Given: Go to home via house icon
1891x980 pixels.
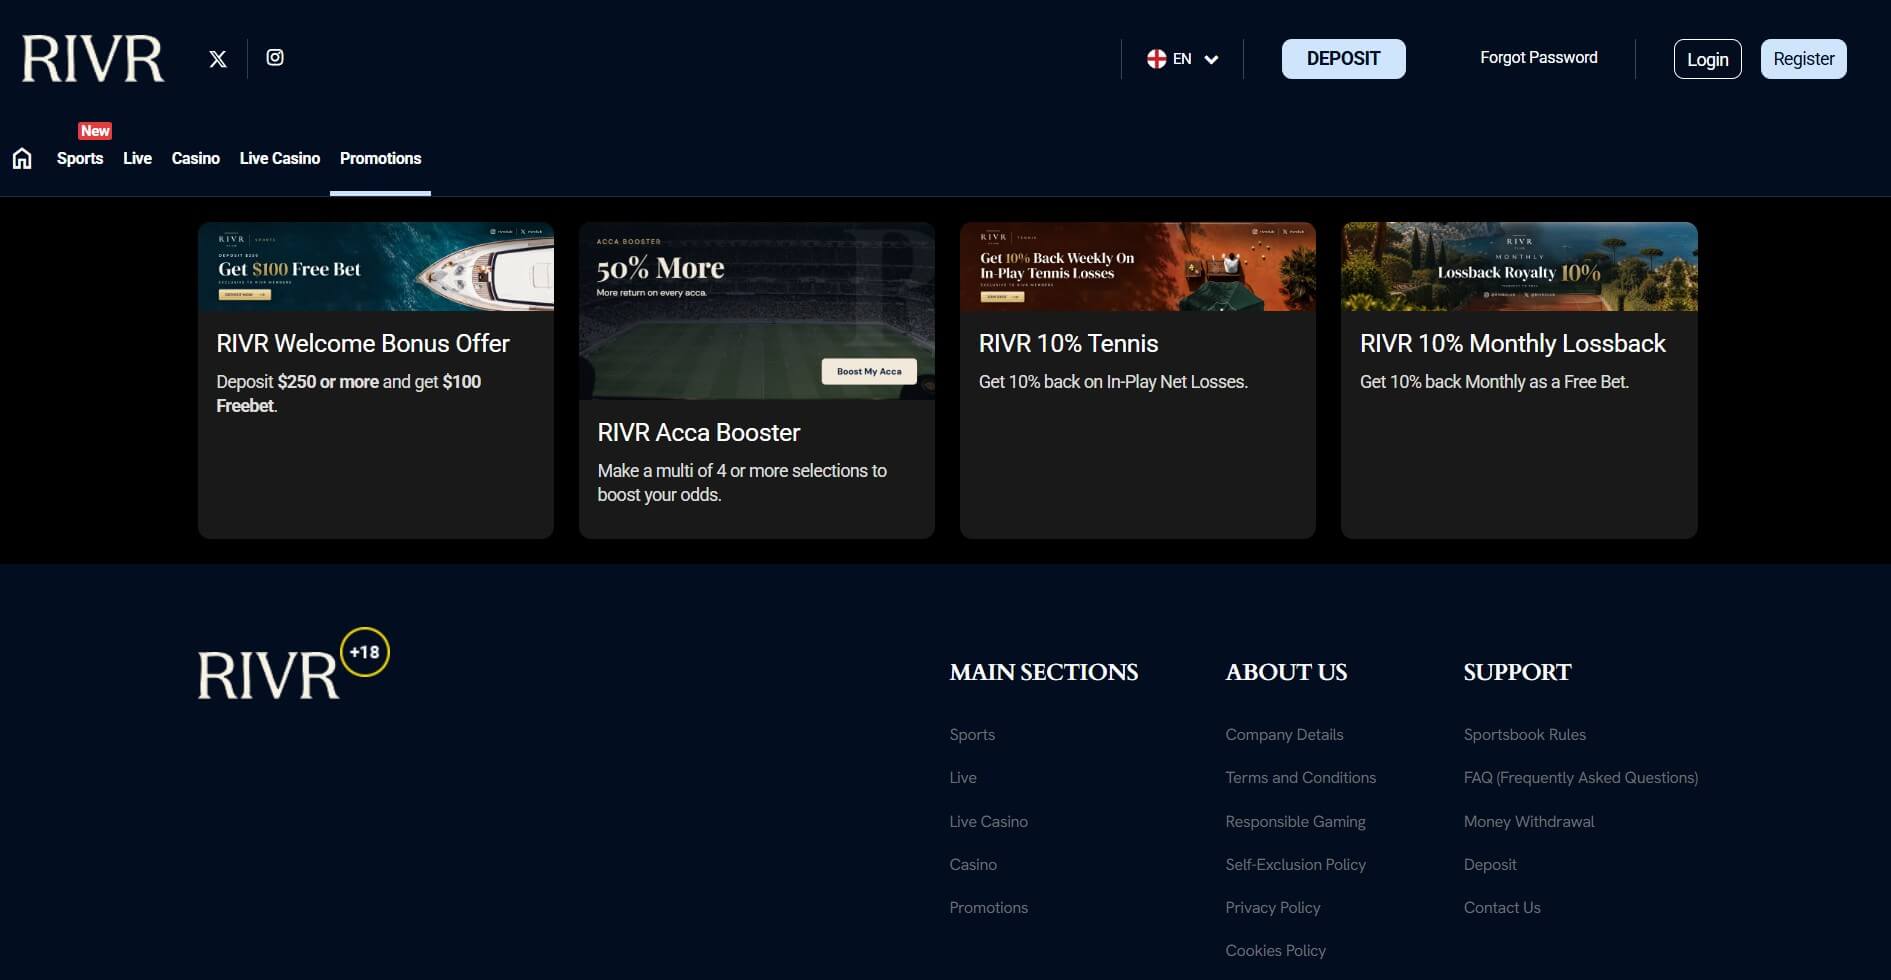Looking at the screenshot, I should [22, 159].
